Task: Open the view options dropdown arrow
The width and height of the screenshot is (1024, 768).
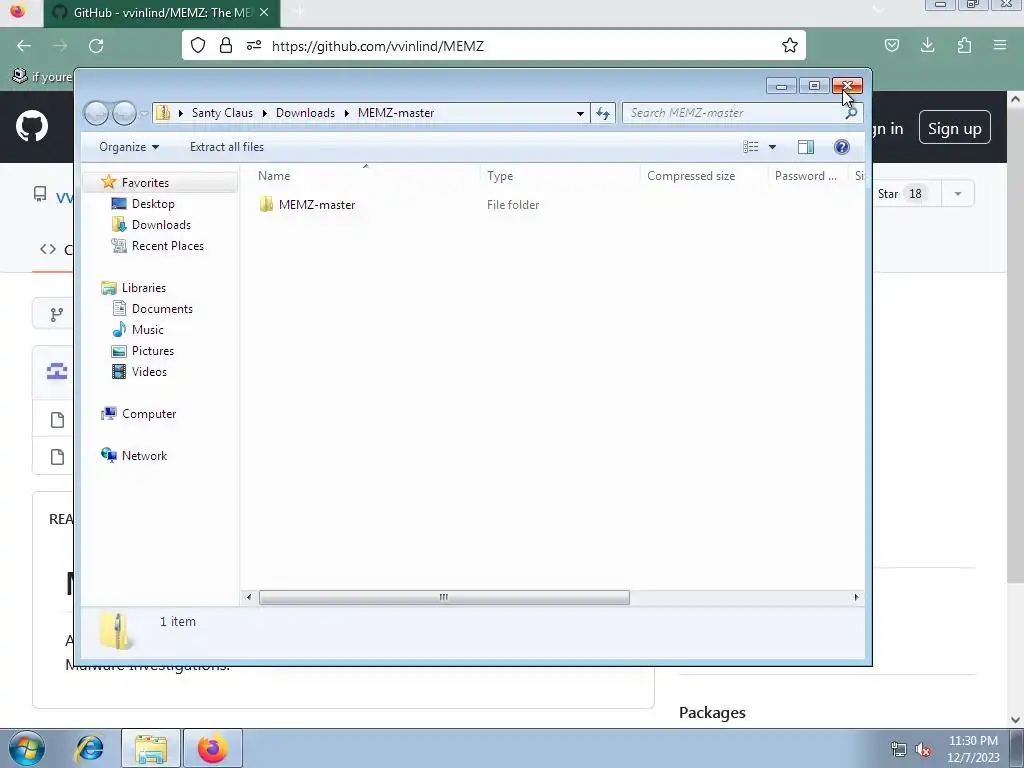Action: pyautogui.click(x=772, y=147)
